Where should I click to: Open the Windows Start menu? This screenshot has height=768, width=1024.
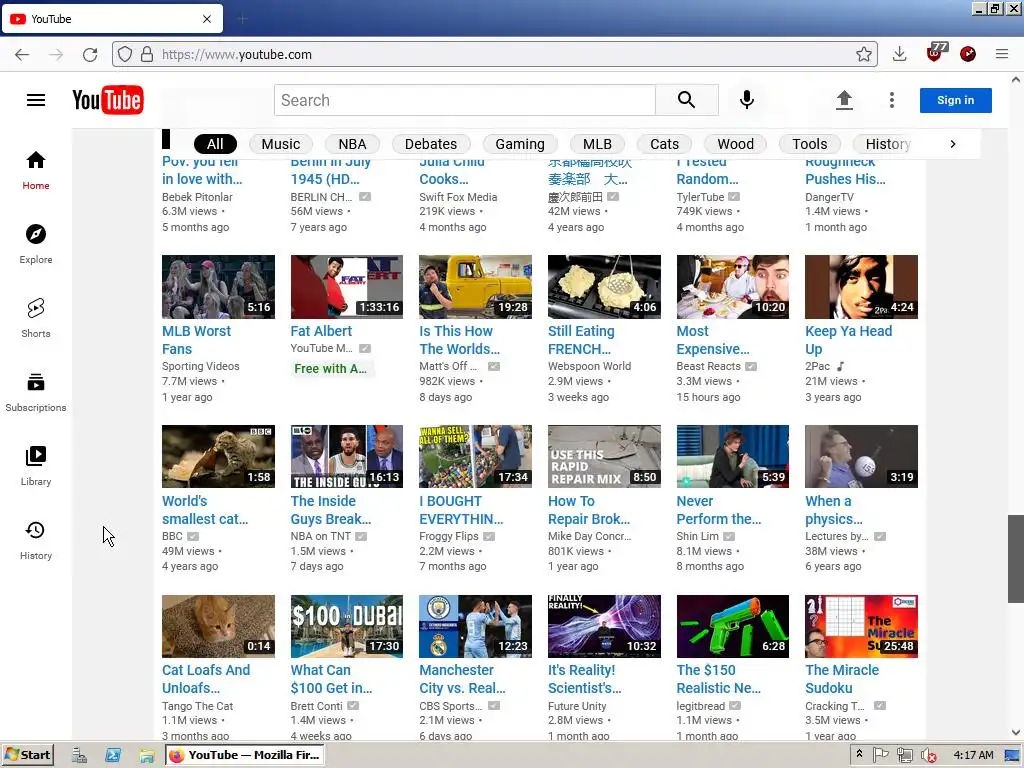(x=27, y=755)
